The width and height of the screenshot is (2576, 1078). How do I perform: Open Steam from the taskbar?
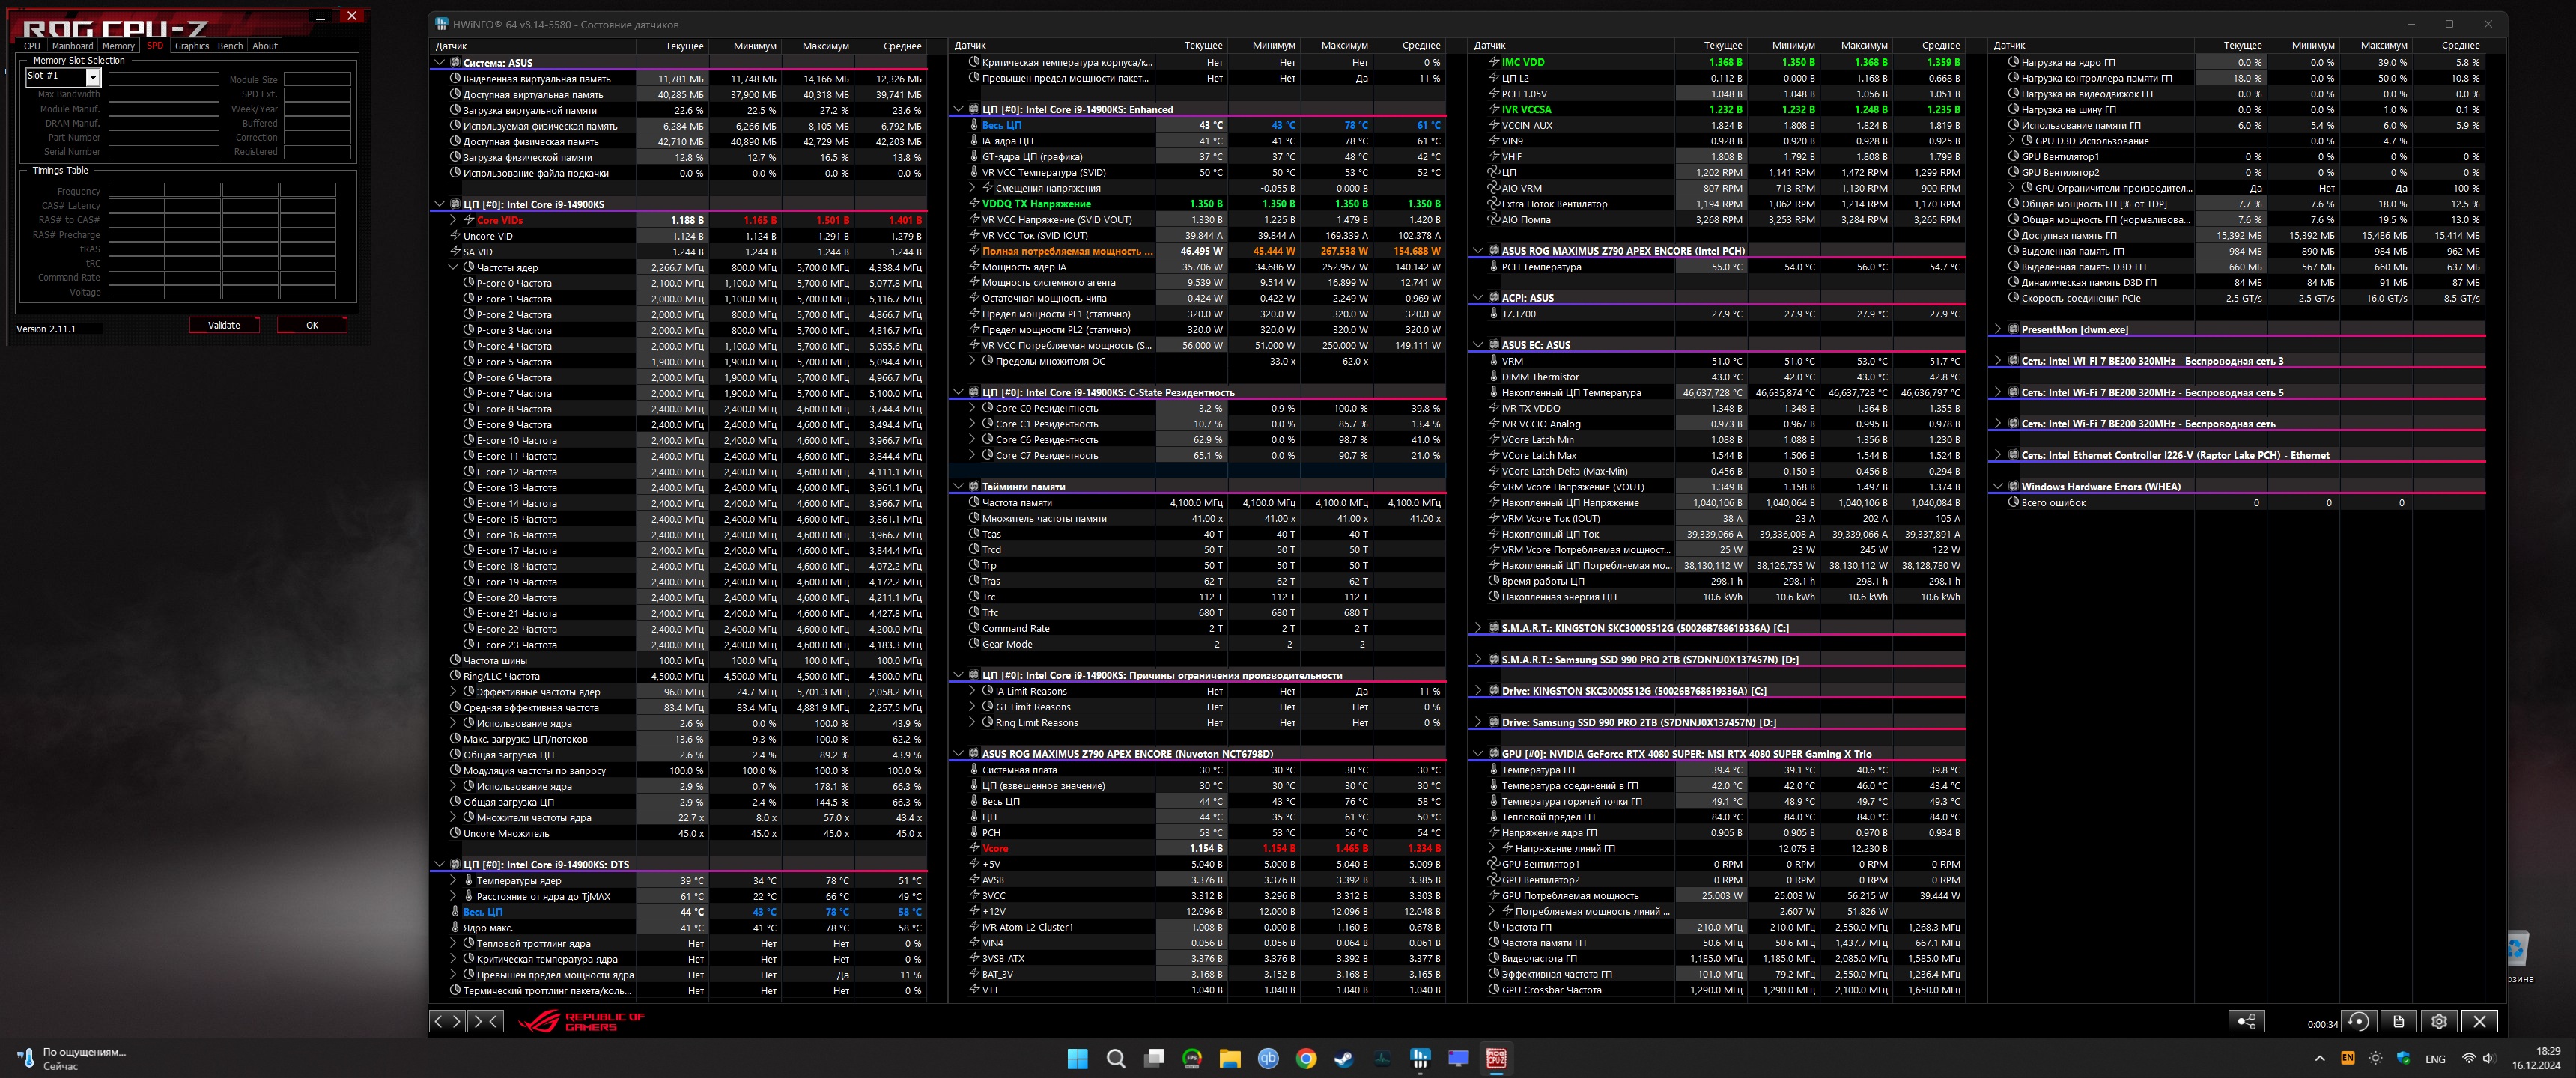point(1344,1058)
